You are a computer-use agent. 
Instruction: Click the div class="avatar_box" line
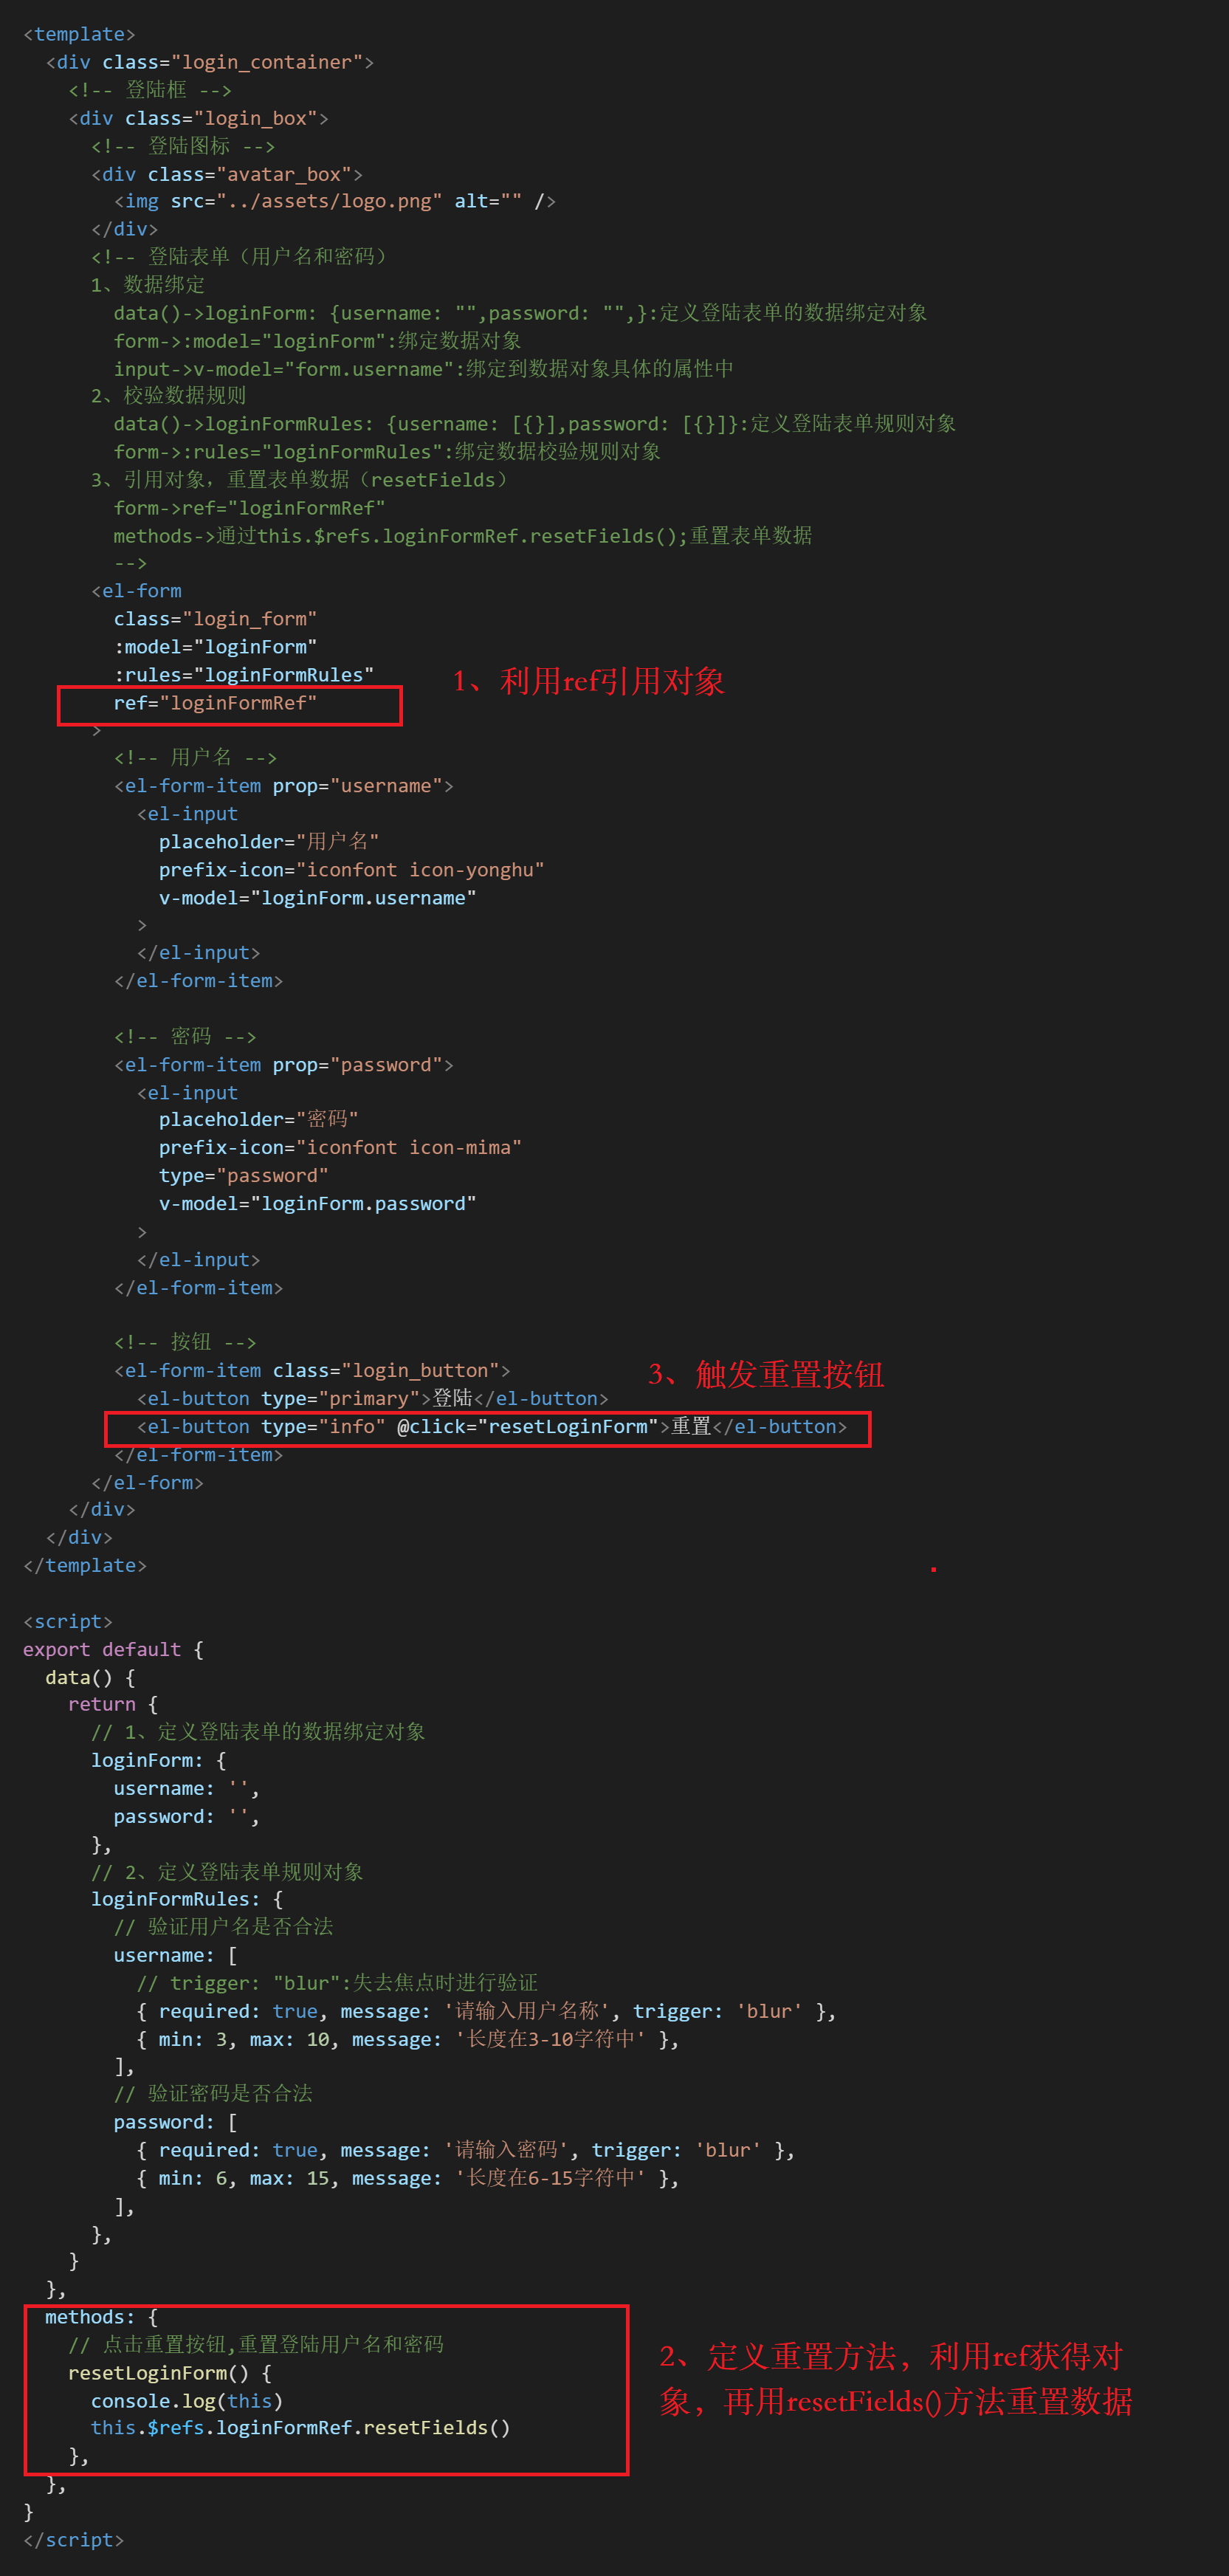(227, 174)
